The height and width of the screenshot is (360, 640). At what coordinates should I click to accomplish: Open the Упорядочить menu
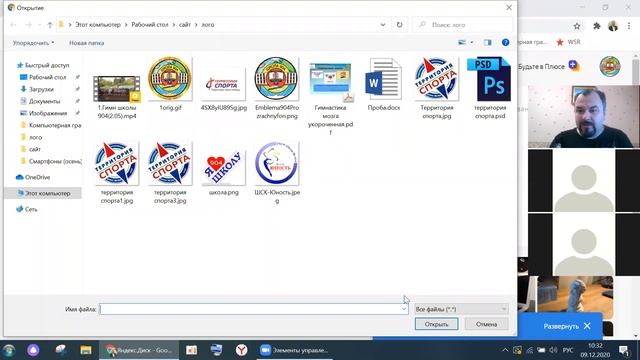pos(33,43)
